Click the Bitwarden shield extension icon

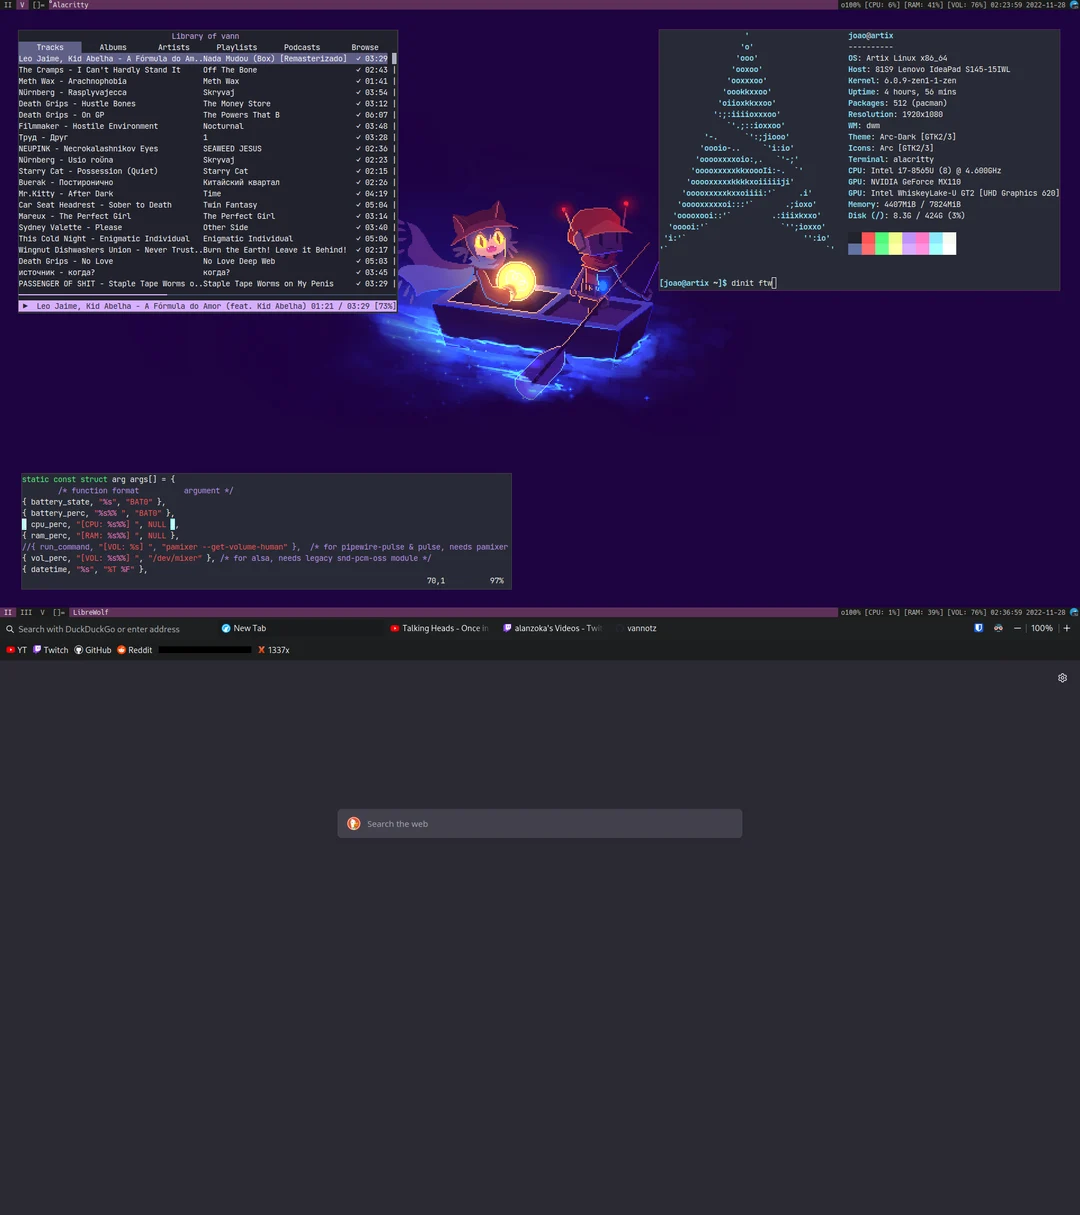[978, 628]
